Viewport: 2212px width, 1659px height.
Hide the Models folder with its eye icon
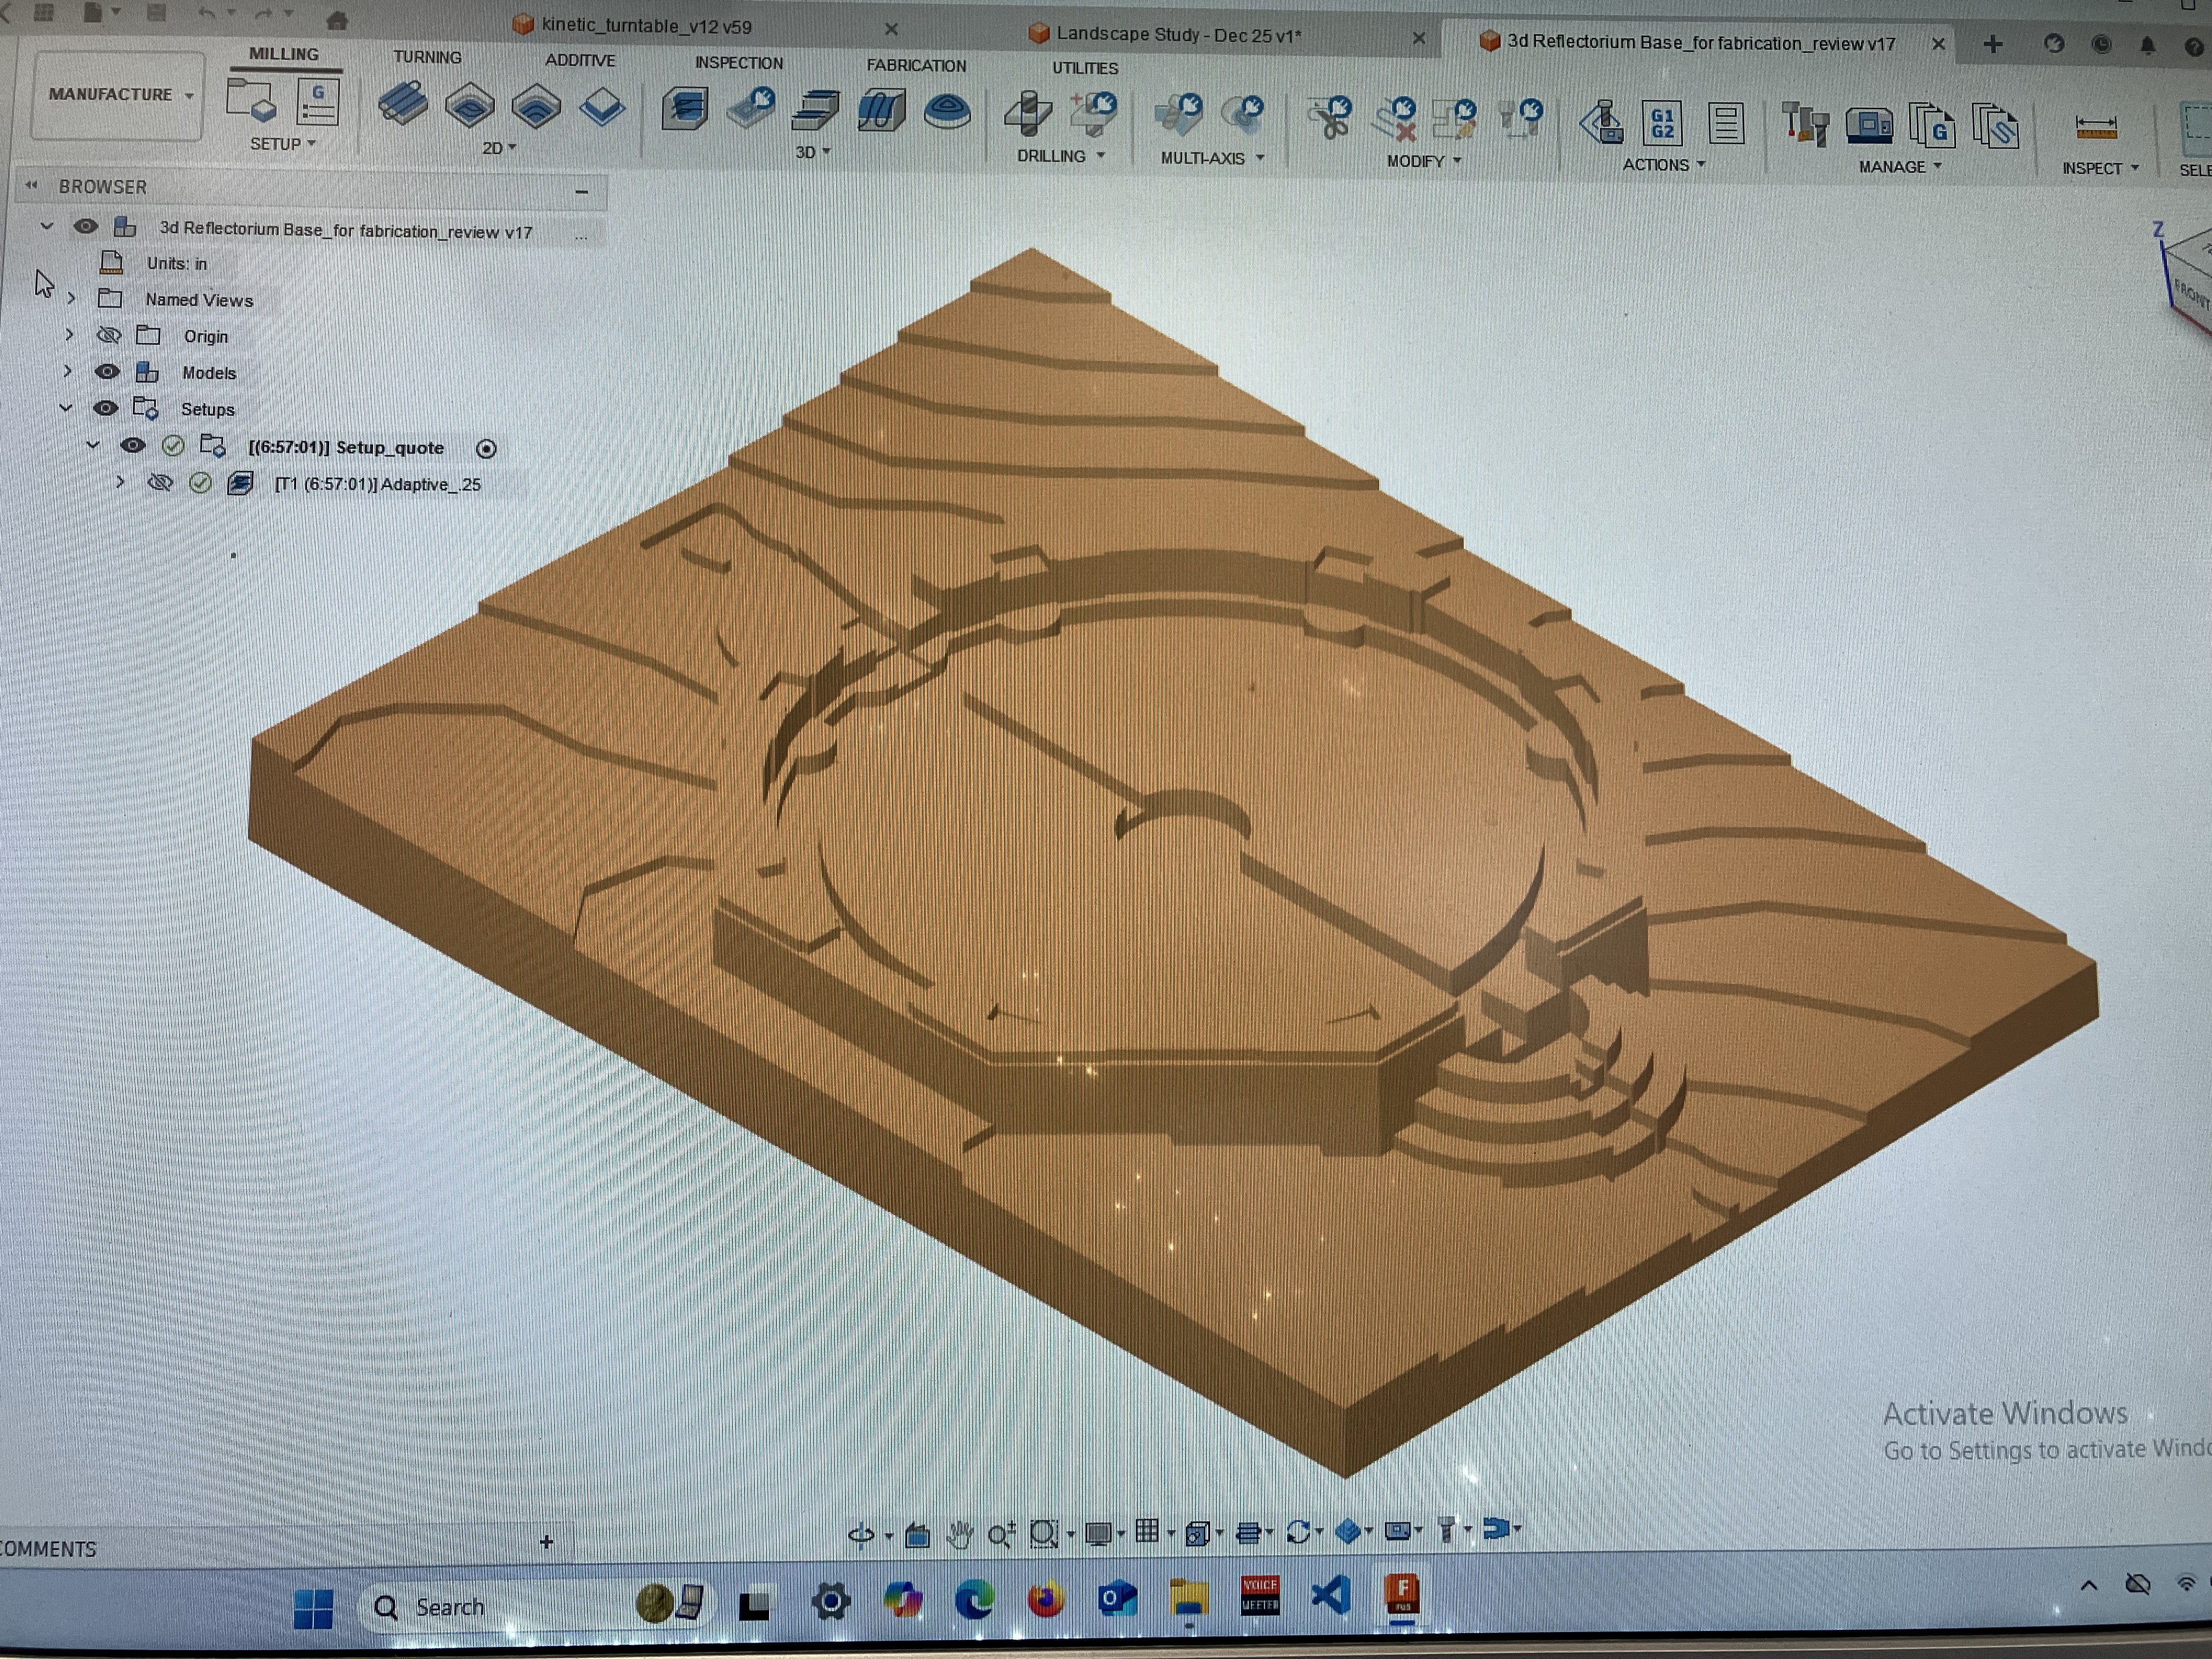pyautogui.click(x=108, y=372)
